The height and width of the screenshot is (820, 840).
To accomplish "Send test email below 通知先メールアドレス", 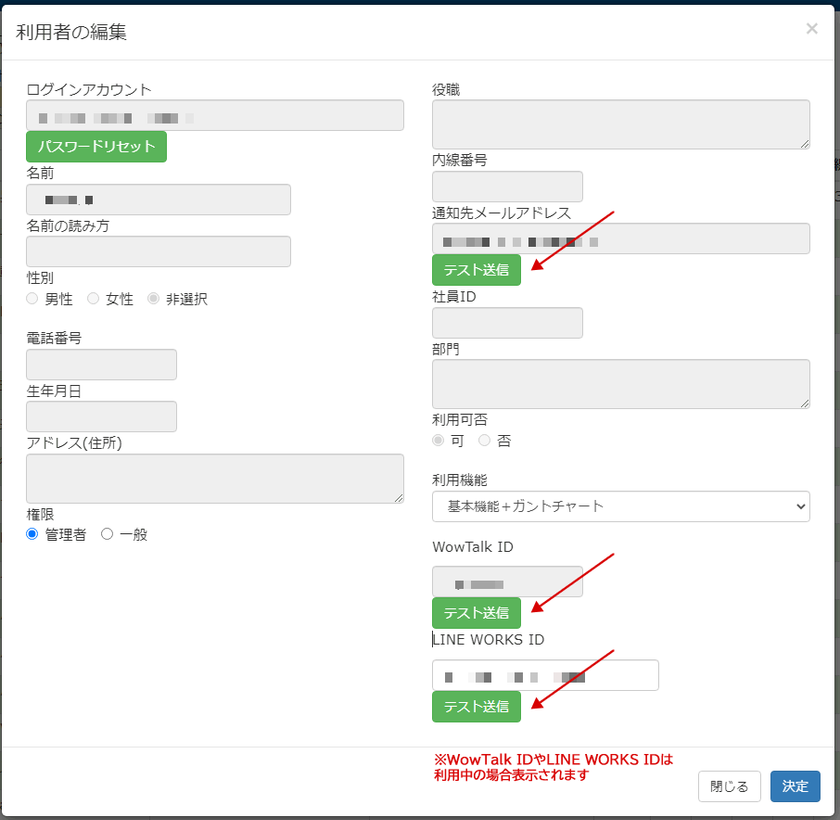I will tap(476, 270).
